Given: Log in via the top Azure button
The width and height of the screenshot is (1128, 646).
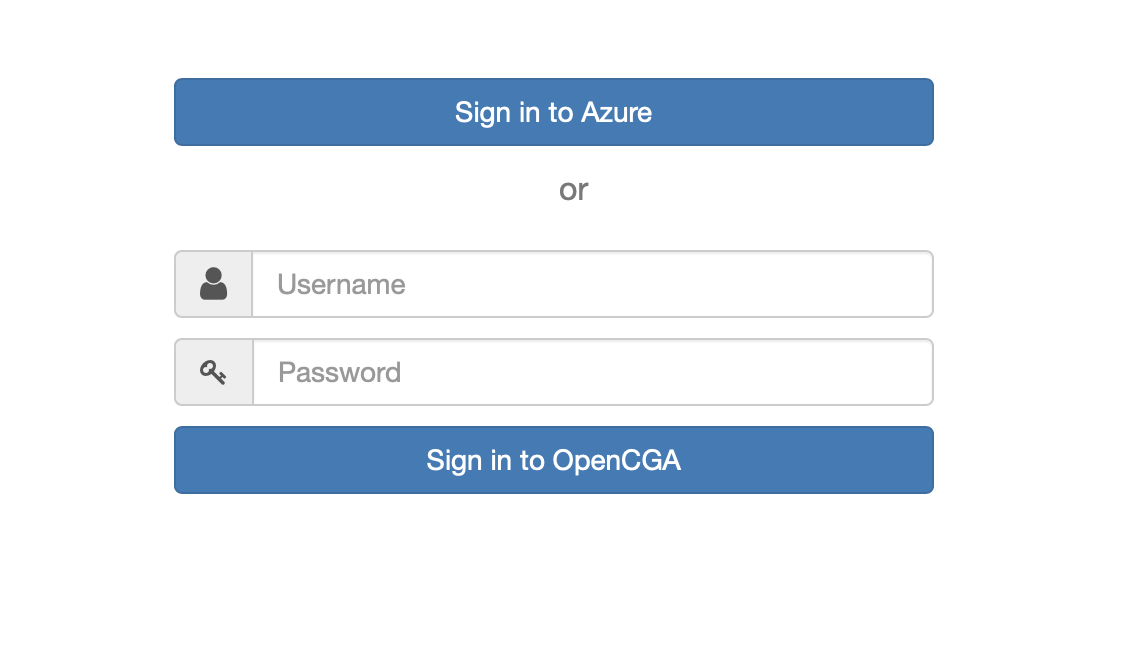Looking at the screenshot, I should [x=553, y=112].
